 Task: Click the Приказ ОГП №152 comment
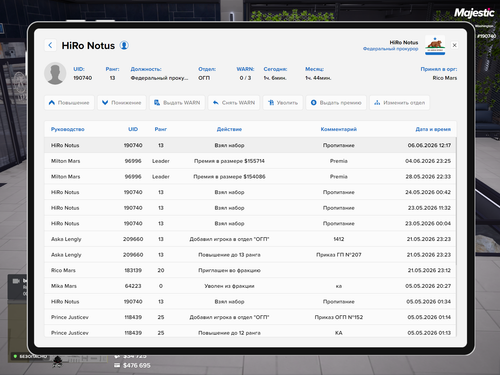click(339, 317)
